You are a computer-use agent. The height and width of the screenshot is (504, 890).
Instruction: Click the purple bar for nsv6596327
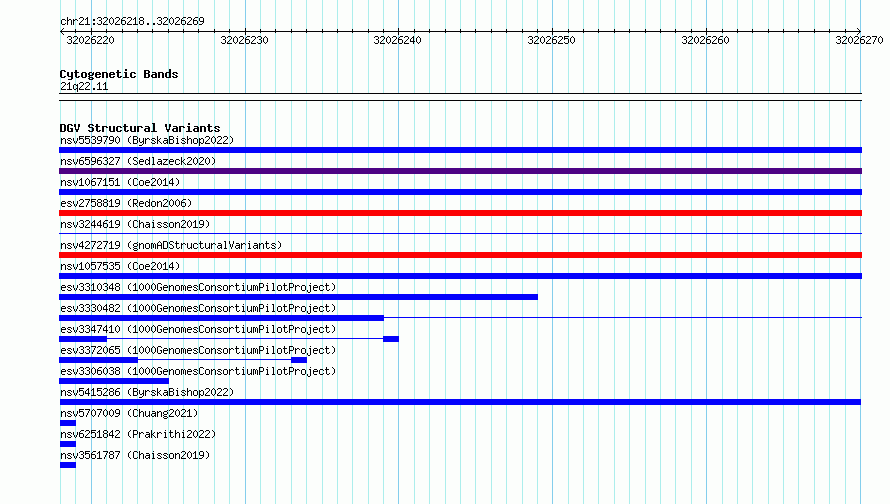(460, 171)
